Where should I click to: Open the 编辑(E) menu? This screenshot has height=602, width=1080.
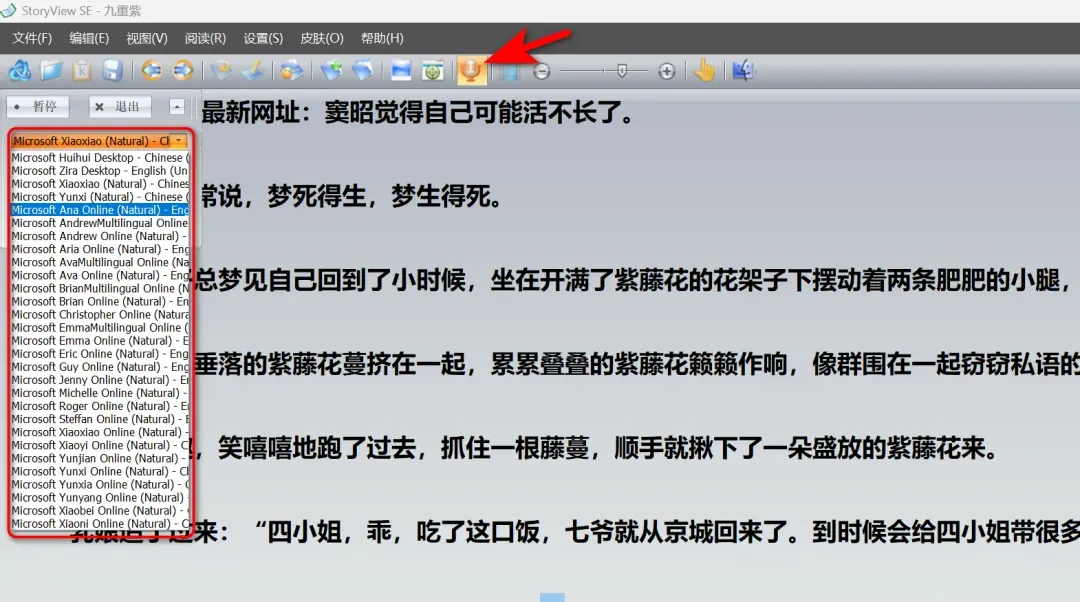[x=89, y=39]
